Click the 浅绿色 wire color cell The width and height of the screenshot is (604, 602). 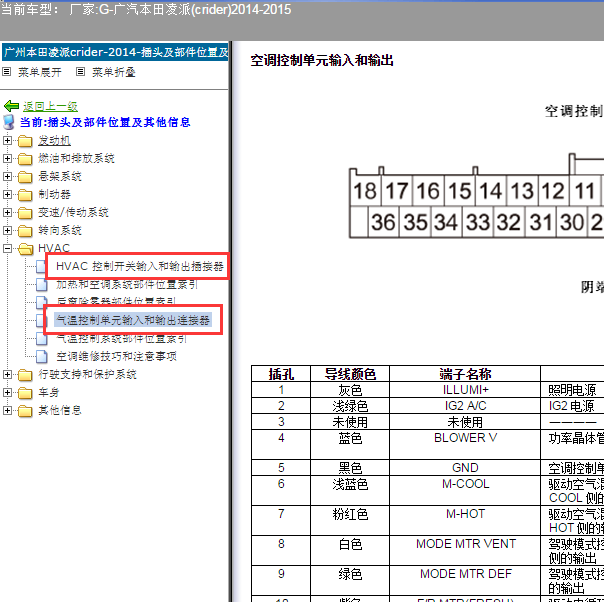(350, 406)
